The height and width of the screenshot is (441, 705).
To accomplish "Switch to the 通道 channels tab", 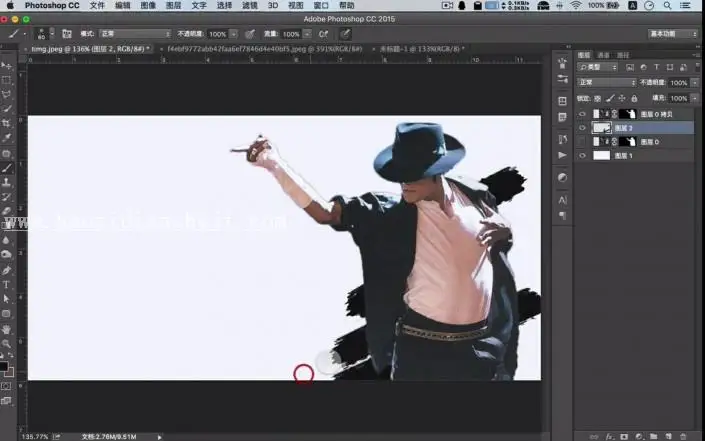I will click(603, 55).
